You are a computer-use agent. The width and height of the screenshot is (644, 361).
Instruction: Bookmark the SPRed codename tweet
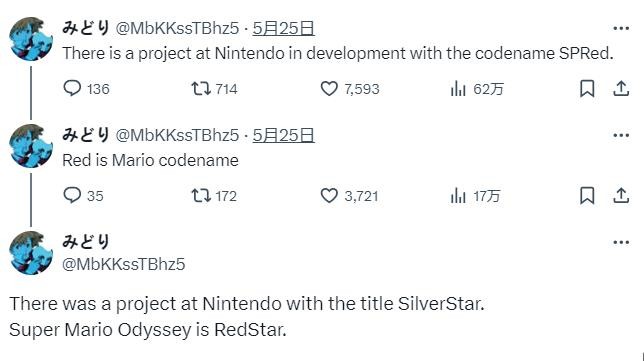587,88
